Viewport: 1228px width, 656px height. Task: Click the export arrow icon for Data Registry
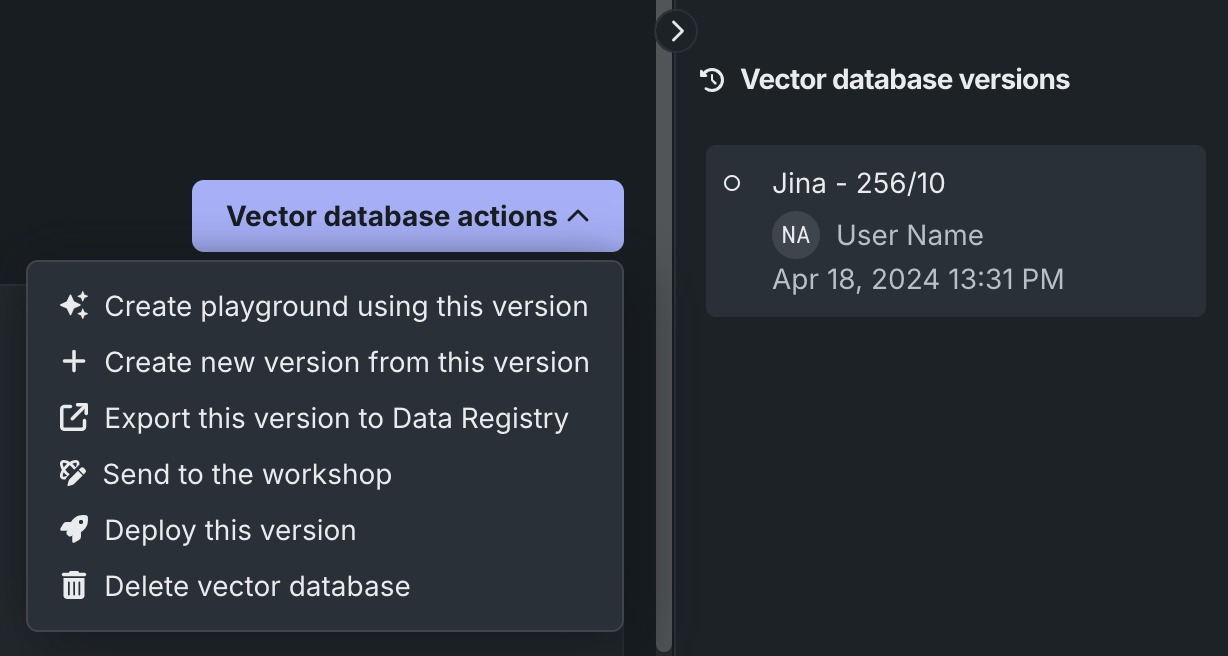74,418
